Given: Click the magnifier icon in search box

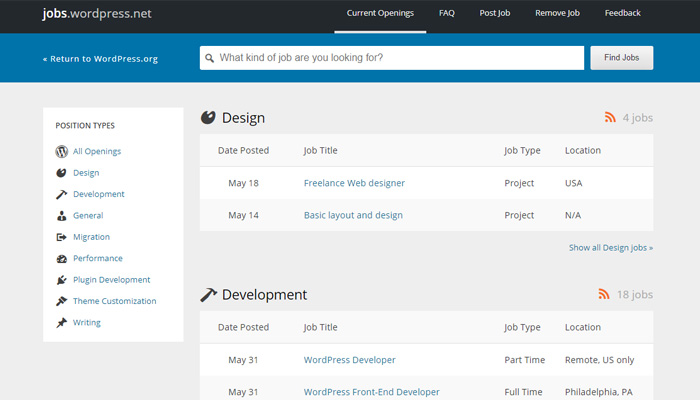Looking at the screenshot, I should [x=209, y=58].
